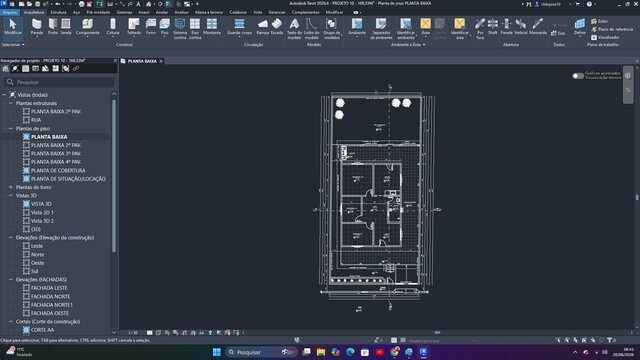Choose the Identificar ambiente tool

click(x=406, y=29)
